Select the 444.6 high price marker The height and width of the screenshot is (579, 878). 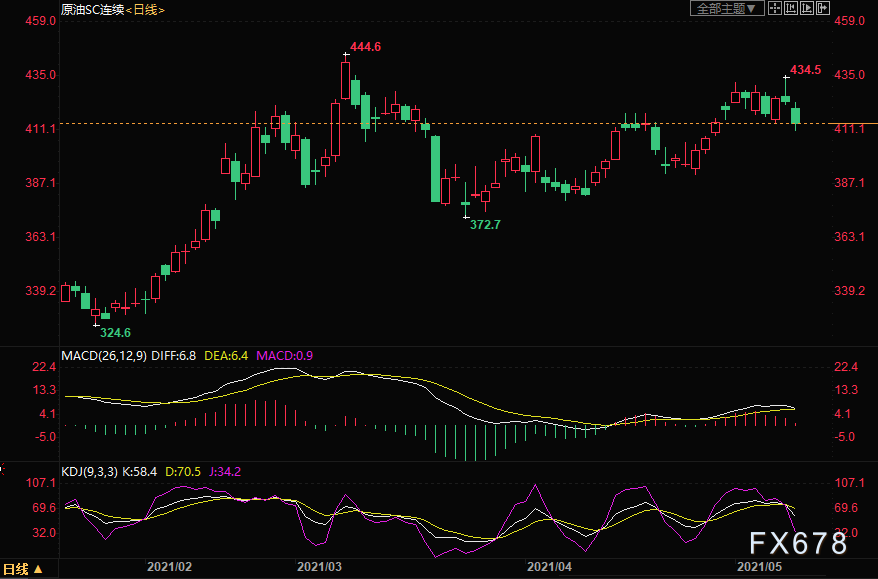364,47
